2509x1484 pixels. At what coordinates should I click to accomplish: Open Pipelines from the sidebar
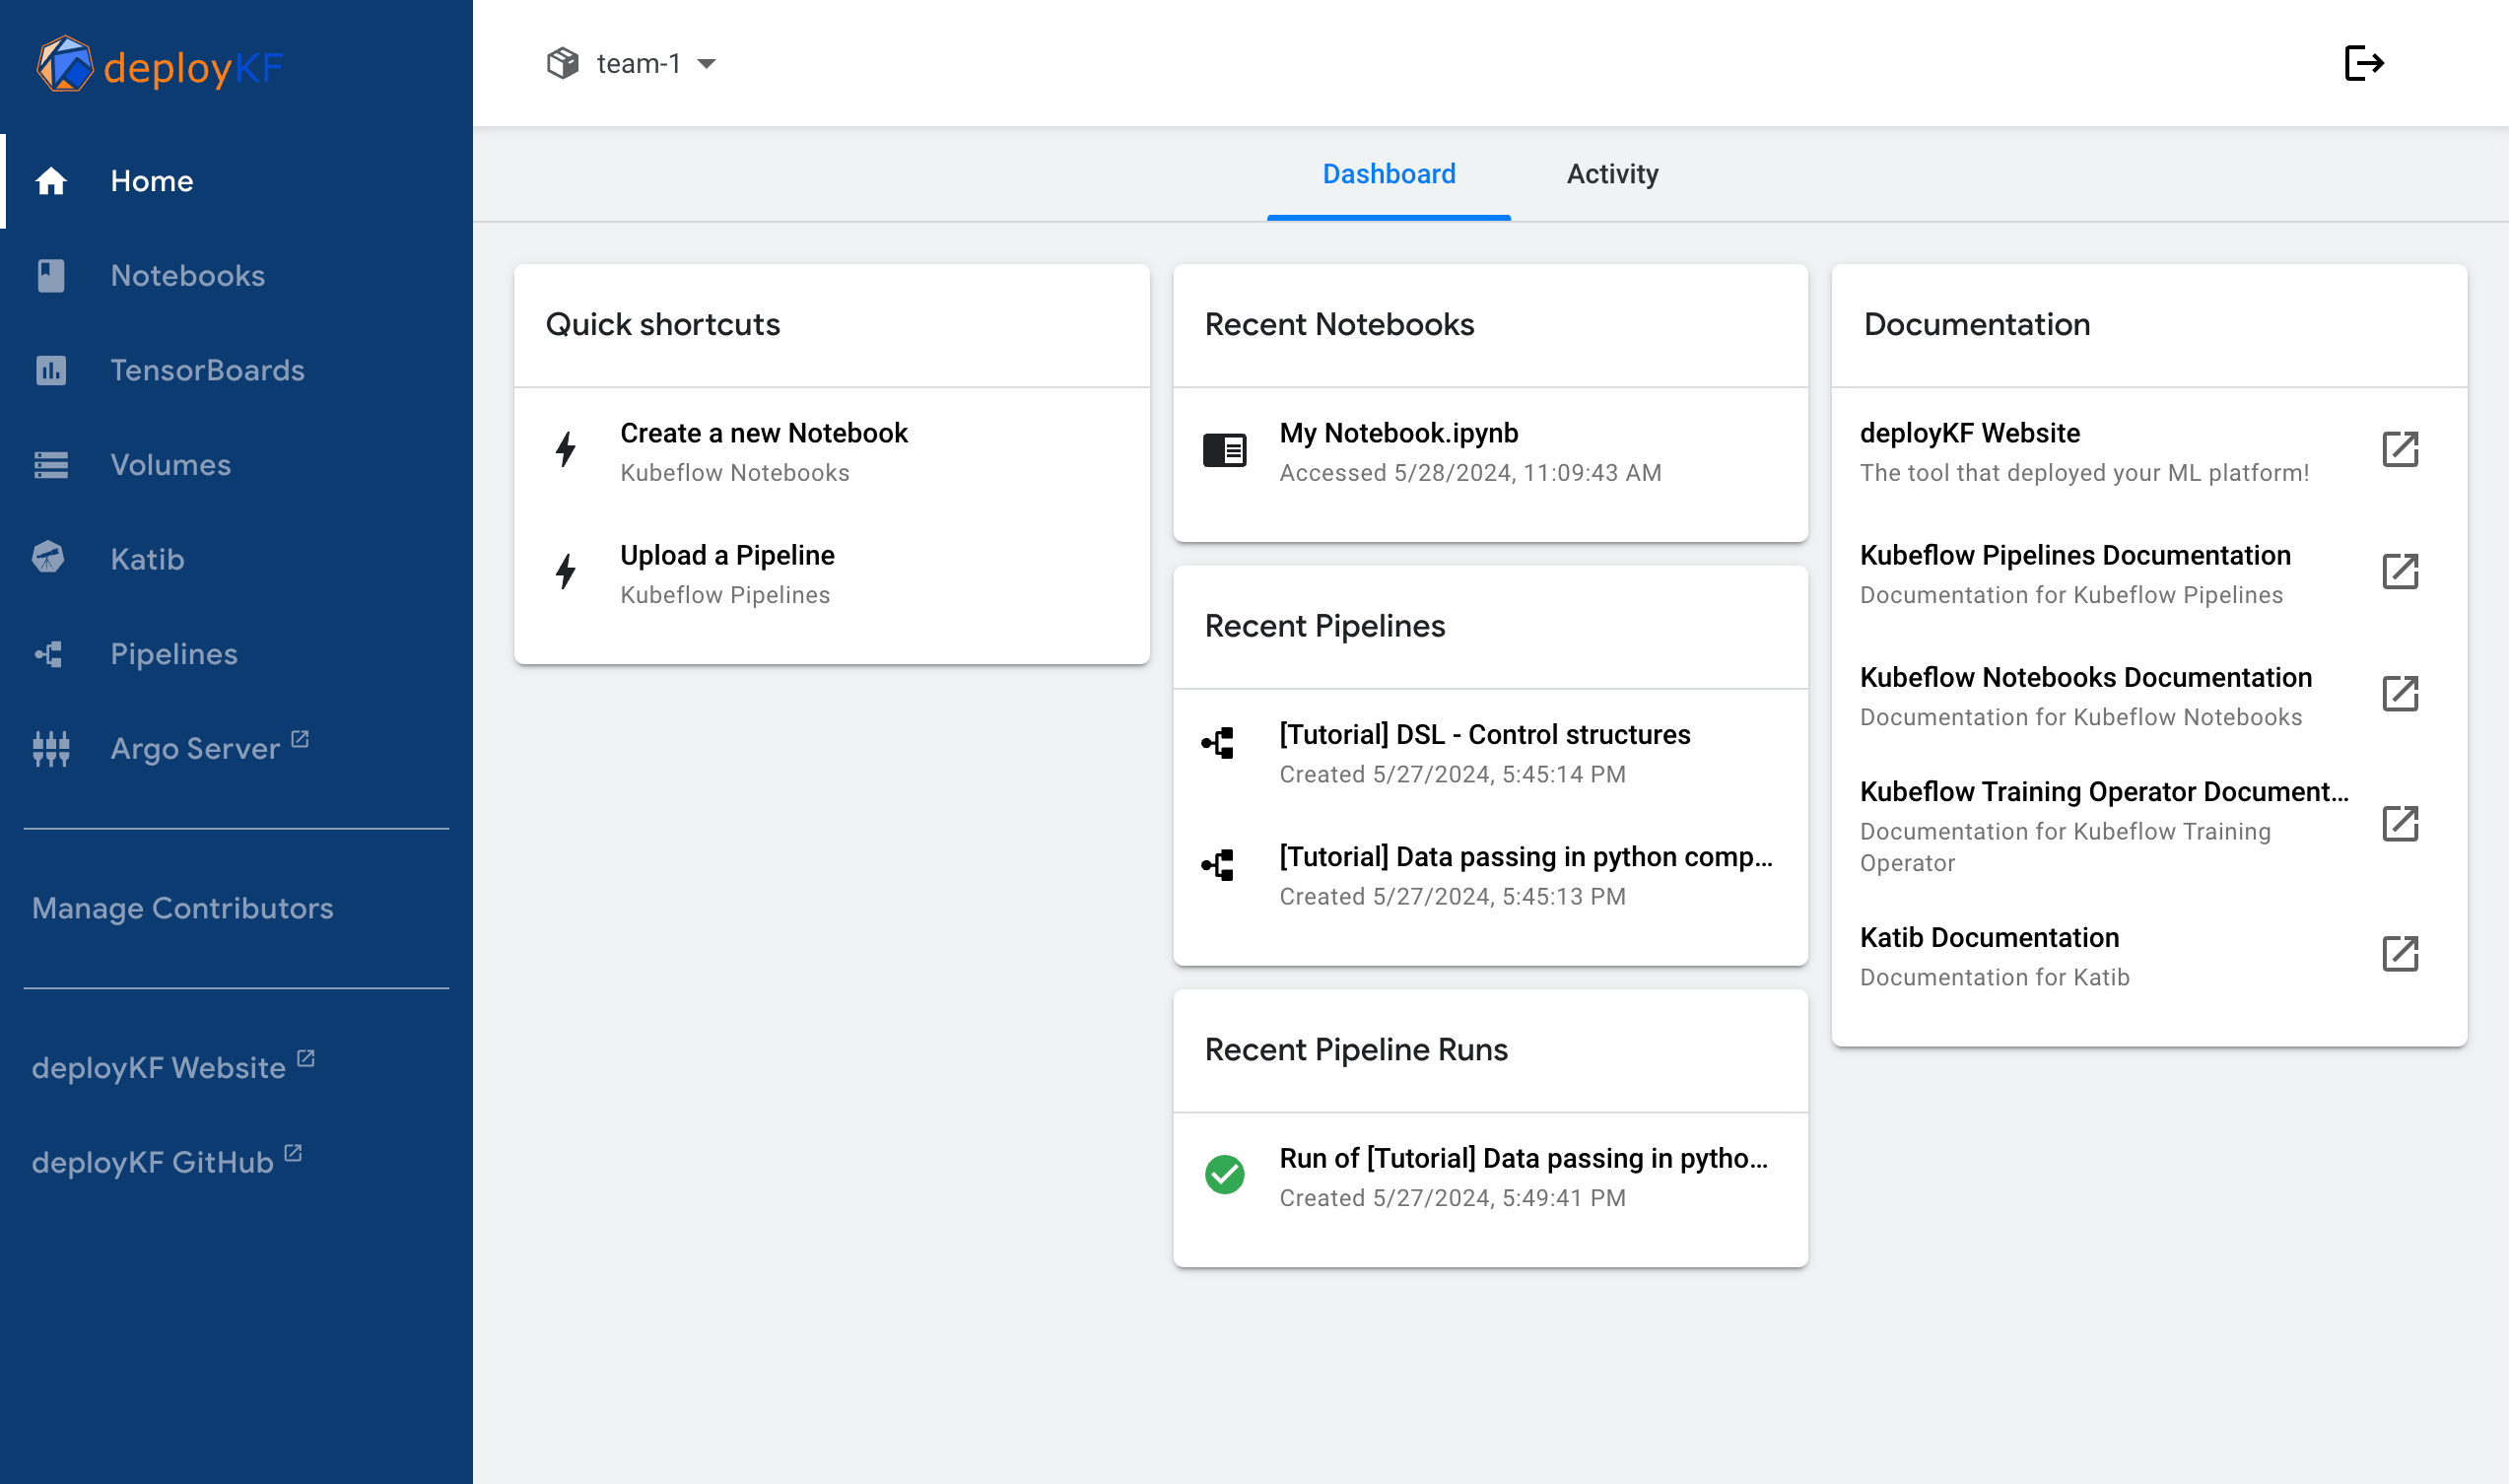pos(236,654)
